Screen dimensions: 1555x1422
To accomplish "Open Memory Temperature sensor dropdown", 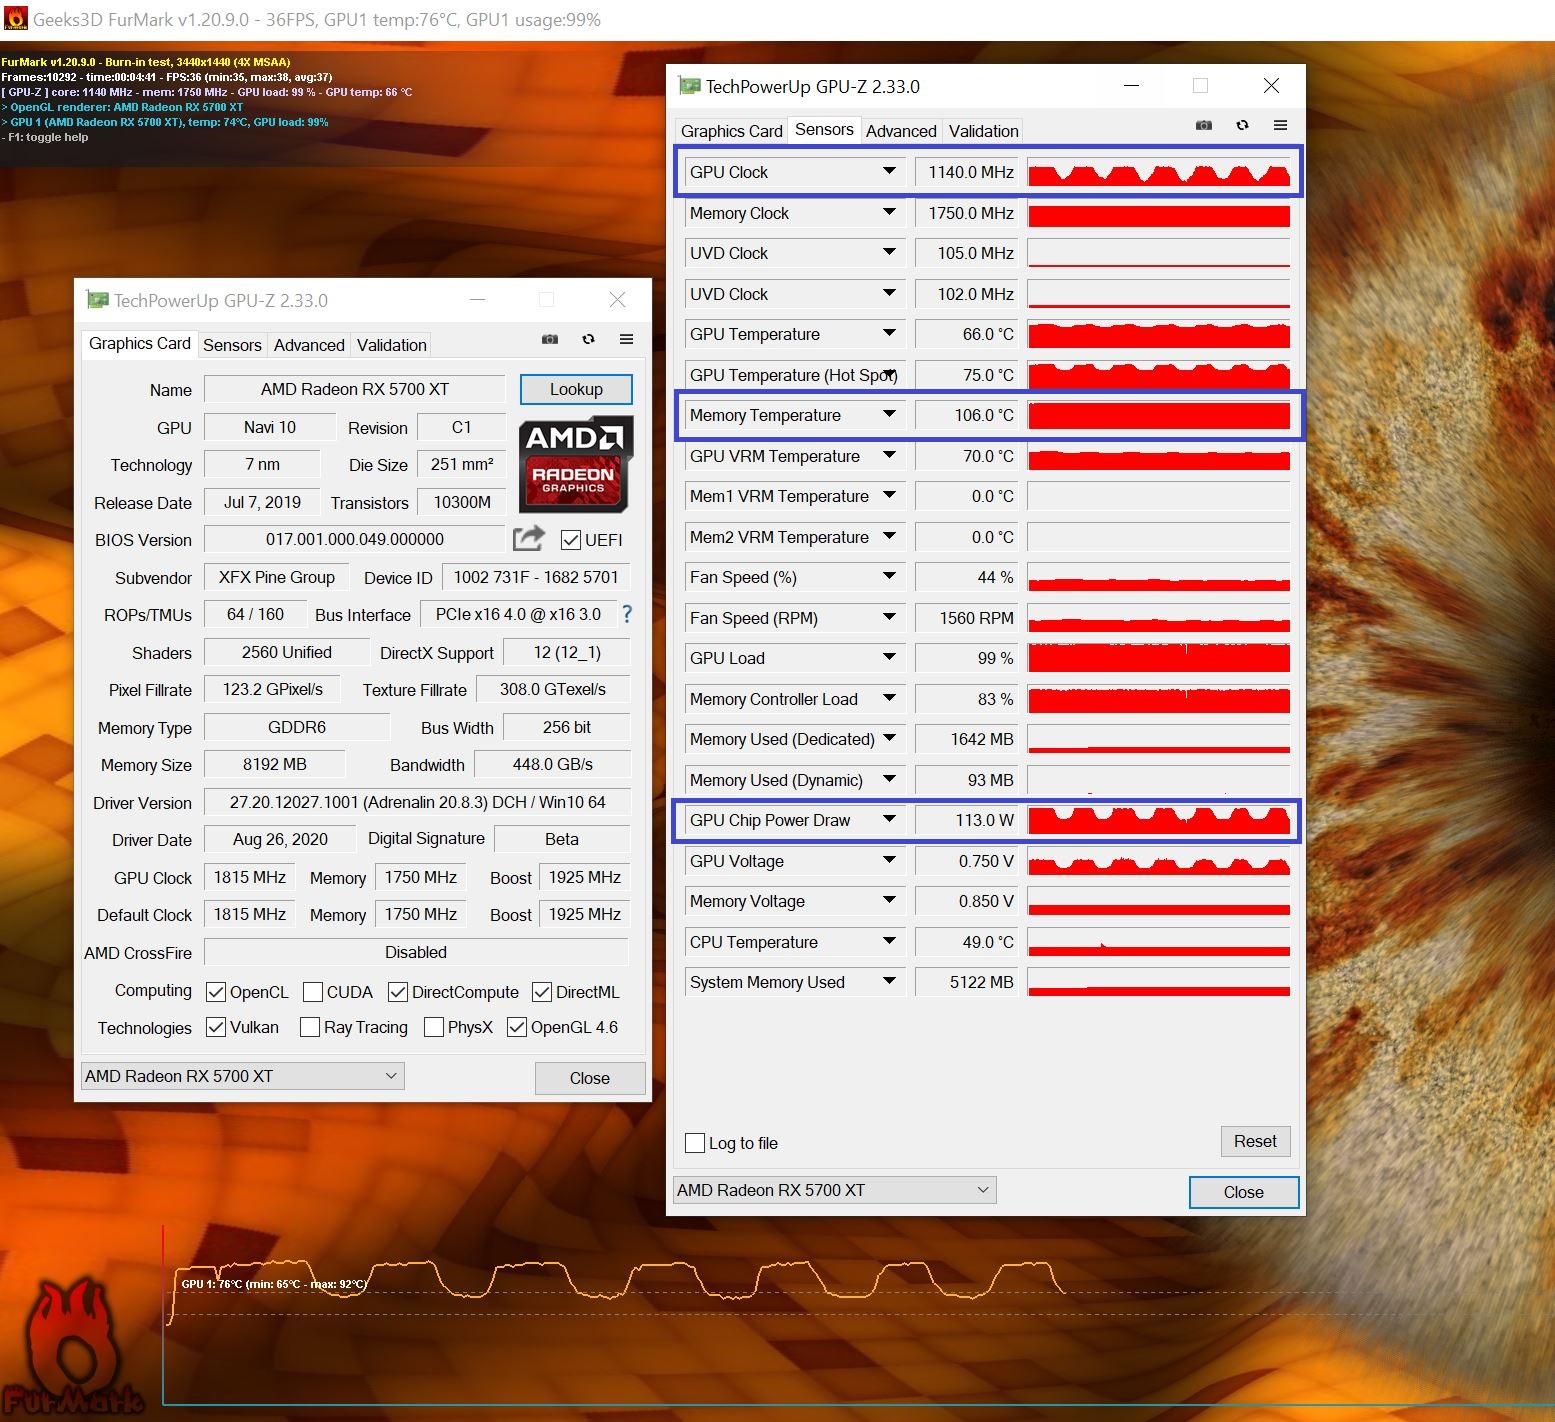I will click(889, 414).
